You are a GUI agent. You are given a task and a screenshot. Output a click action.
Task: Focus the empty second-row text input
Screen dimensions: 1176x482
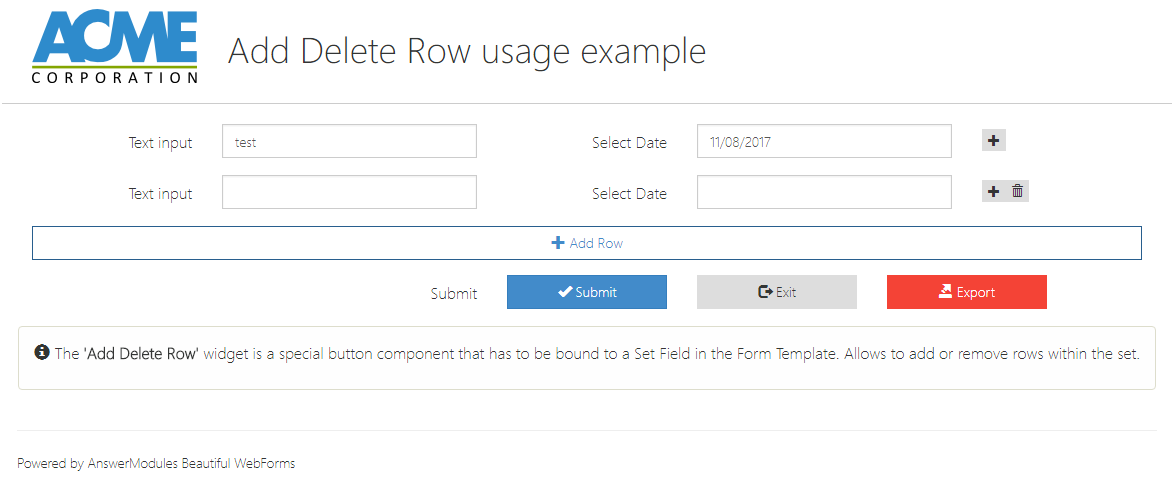point(349,193)
